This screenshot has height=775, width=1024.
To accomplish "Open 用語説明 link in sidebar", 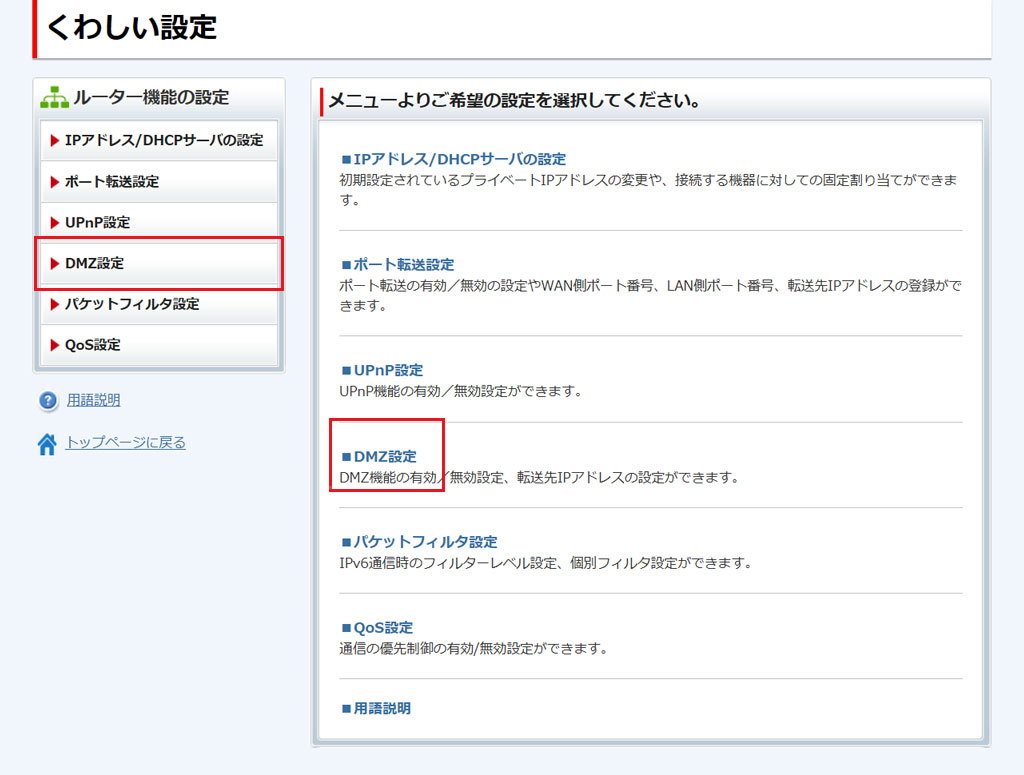I will tap(93, 400).
